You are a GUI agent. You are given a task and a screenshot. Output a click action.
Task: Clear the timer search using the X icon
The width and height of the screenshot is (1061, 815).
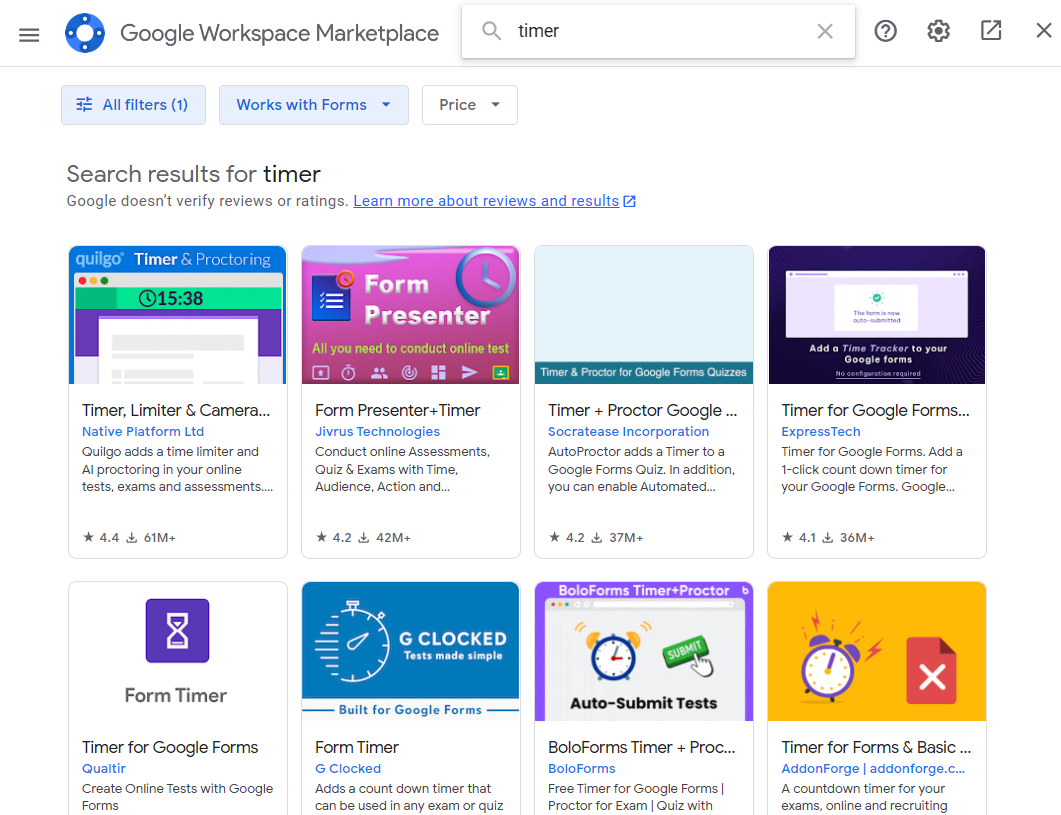tap(824, 31)
